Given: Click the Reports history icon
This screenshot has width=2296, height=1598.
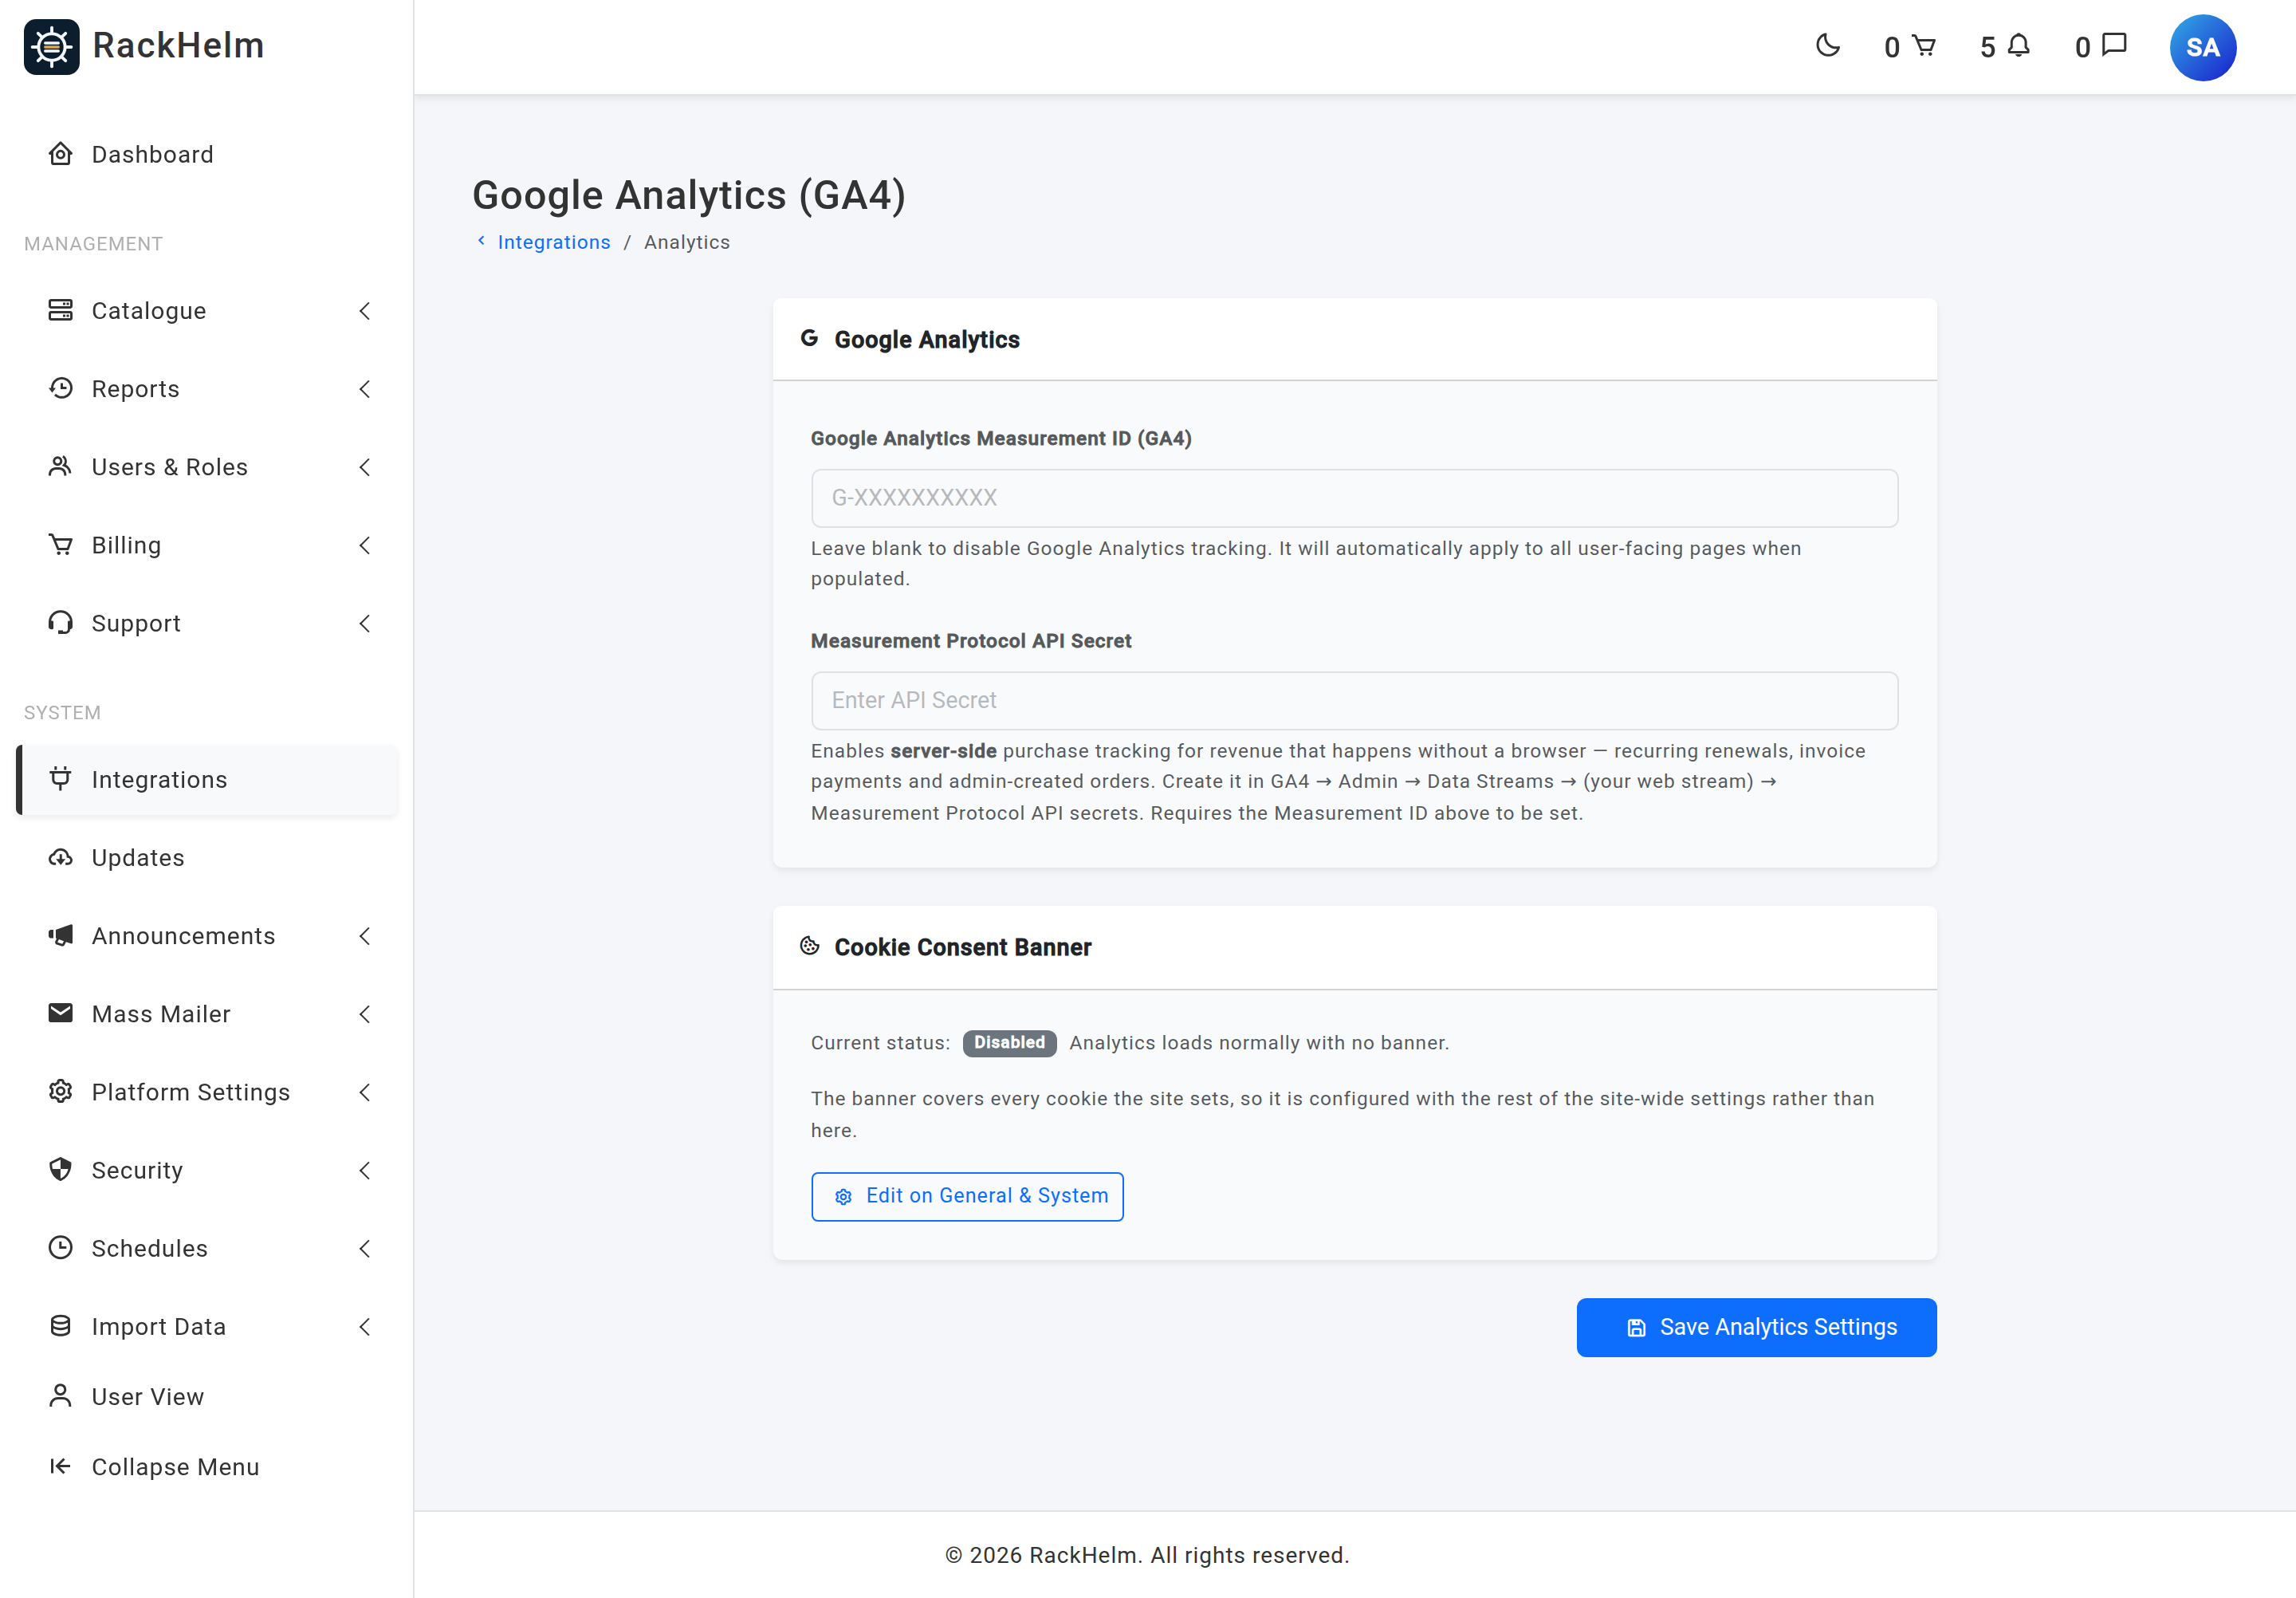Looking at the screenshot, I should (61, 388).
